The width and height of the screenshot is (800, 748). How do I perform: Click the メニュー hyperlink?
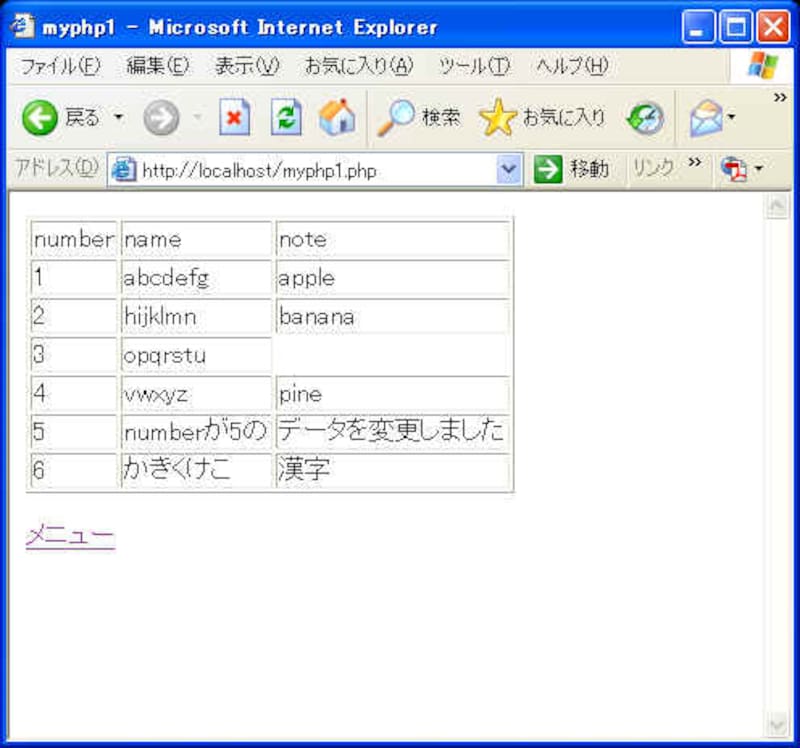point(70,537)
